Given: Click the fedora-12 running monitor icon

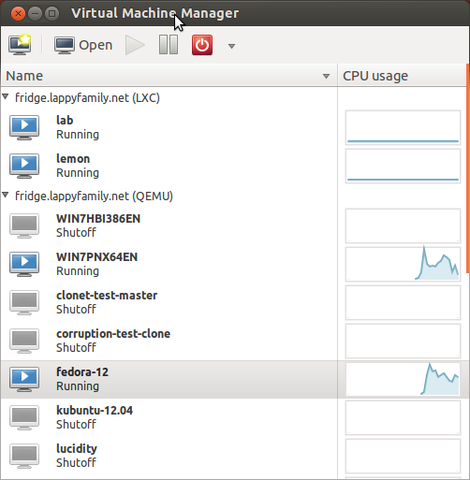Looking at the screenshot, I should 24,379.
